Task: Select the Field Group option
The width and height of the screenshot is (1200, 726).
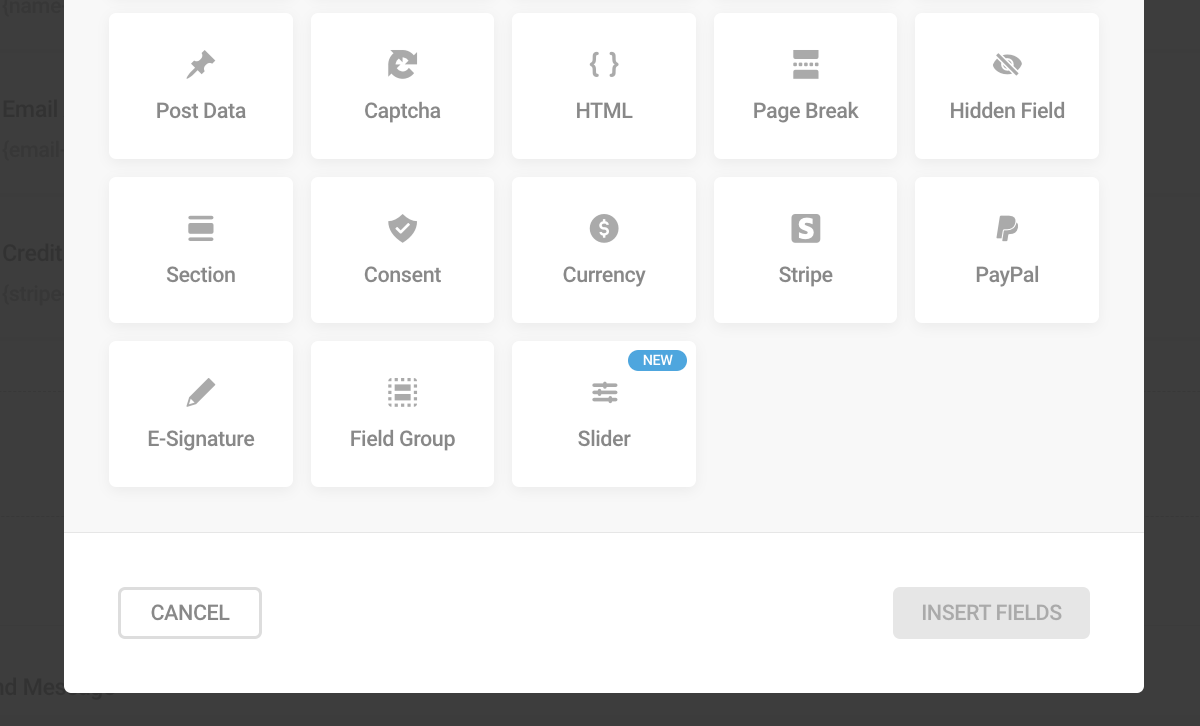Action: pyautogui.click(x=402, y=413)
